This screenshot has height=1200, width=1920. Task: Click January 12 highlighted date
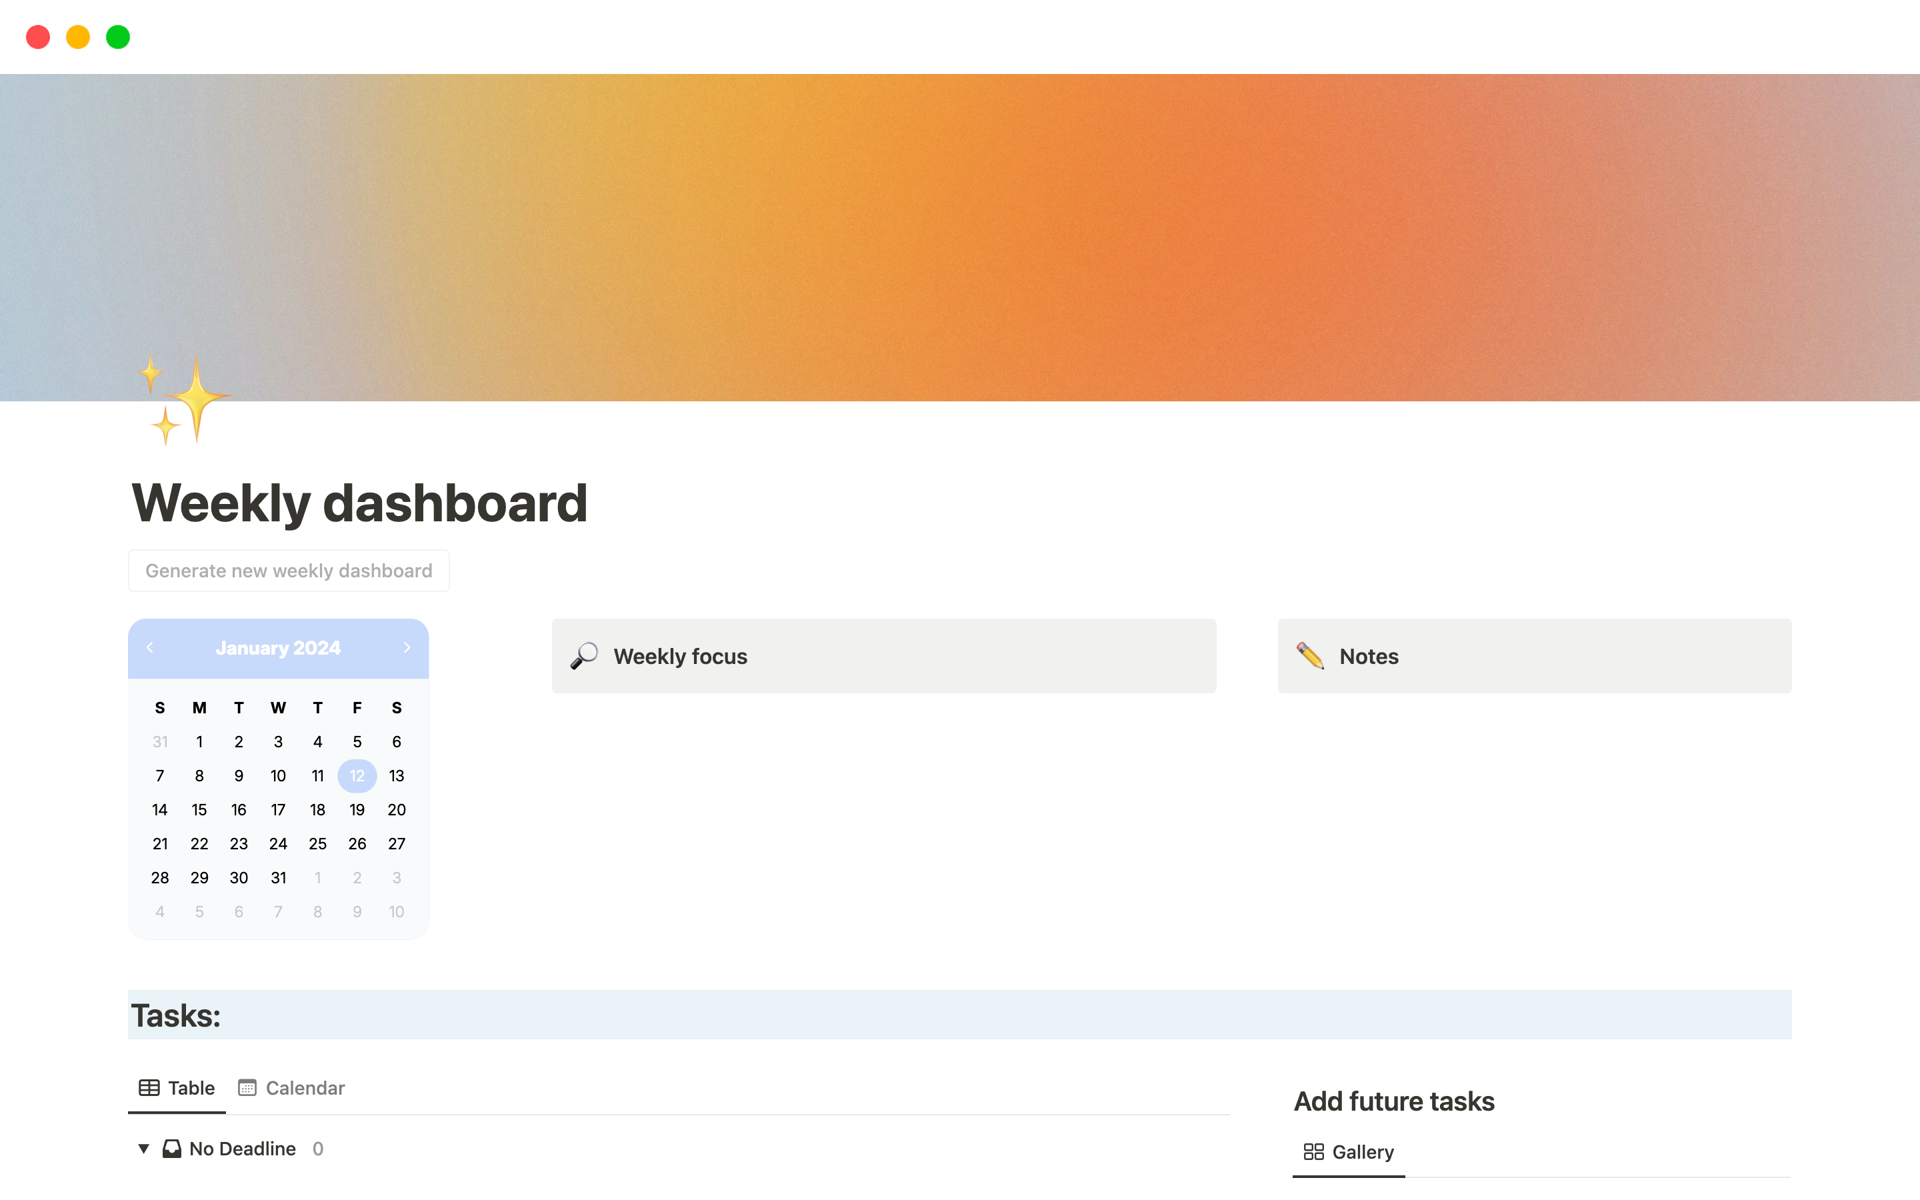click(355, 774)
